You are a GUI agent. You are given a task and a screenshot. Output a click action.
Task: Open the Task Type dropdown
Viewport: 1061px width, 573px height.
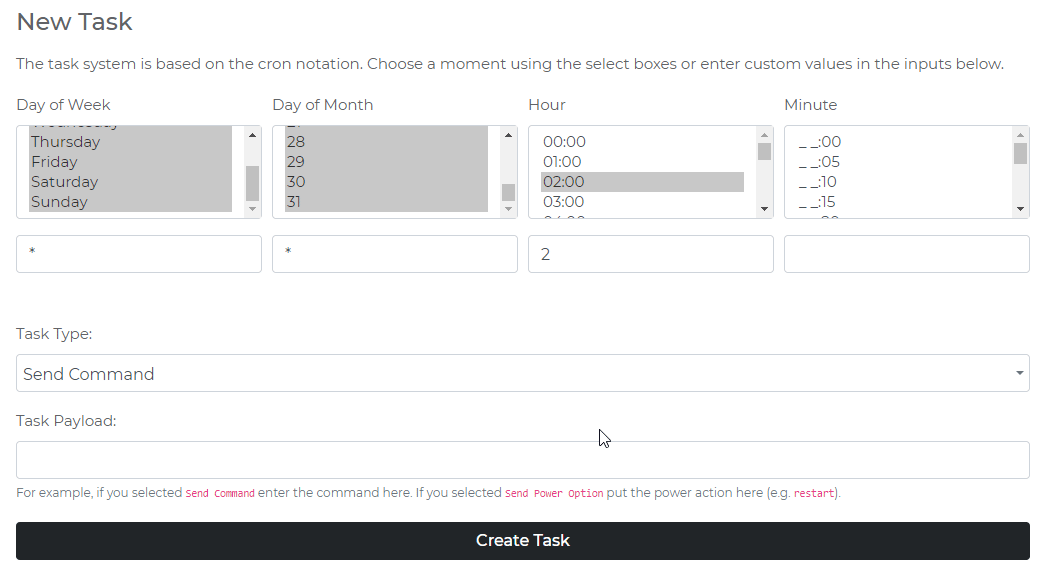click(x=522, y=373)
